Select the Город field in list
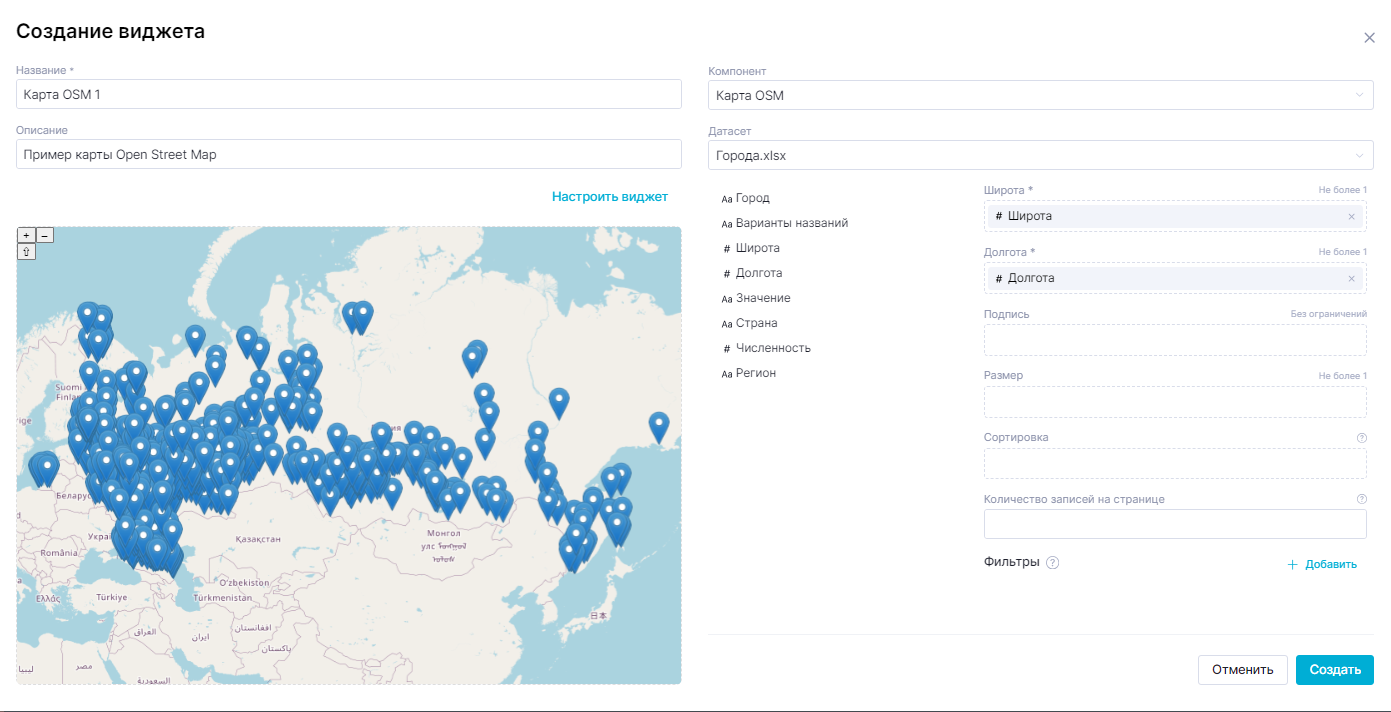The image size is (1391, 712). point(752,198)
